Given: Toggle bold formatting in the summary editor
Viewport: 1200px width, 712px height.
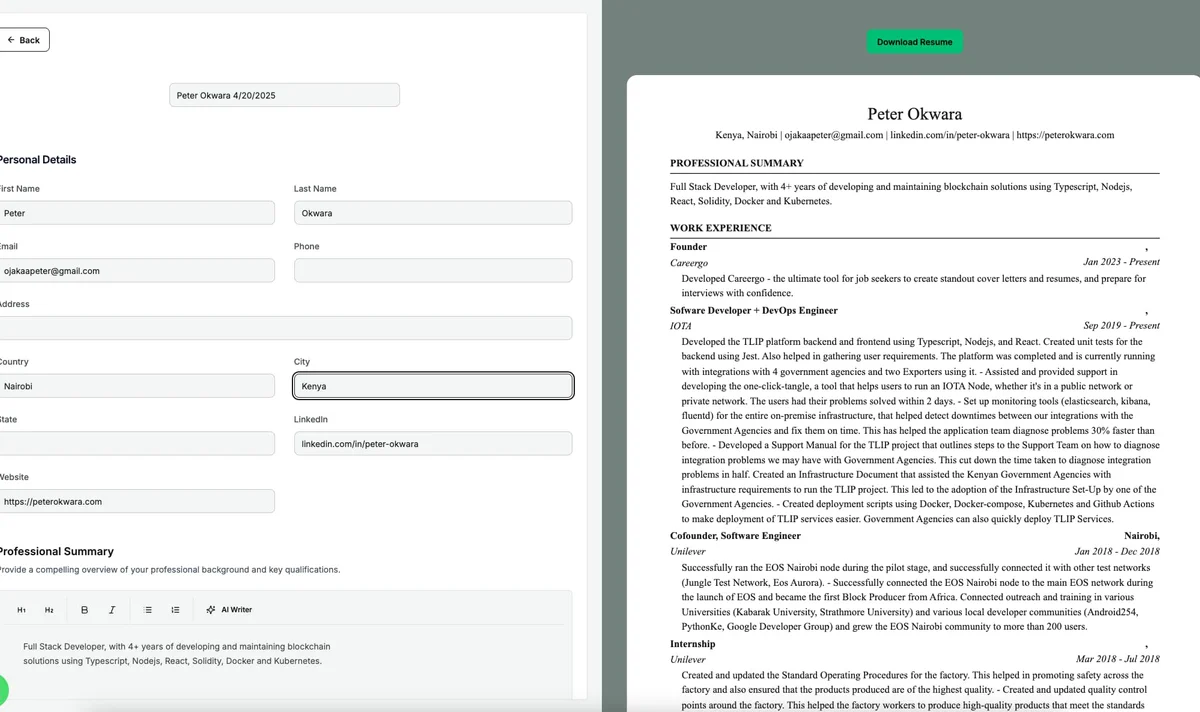Looking at the screenshot, I should 84,609.
